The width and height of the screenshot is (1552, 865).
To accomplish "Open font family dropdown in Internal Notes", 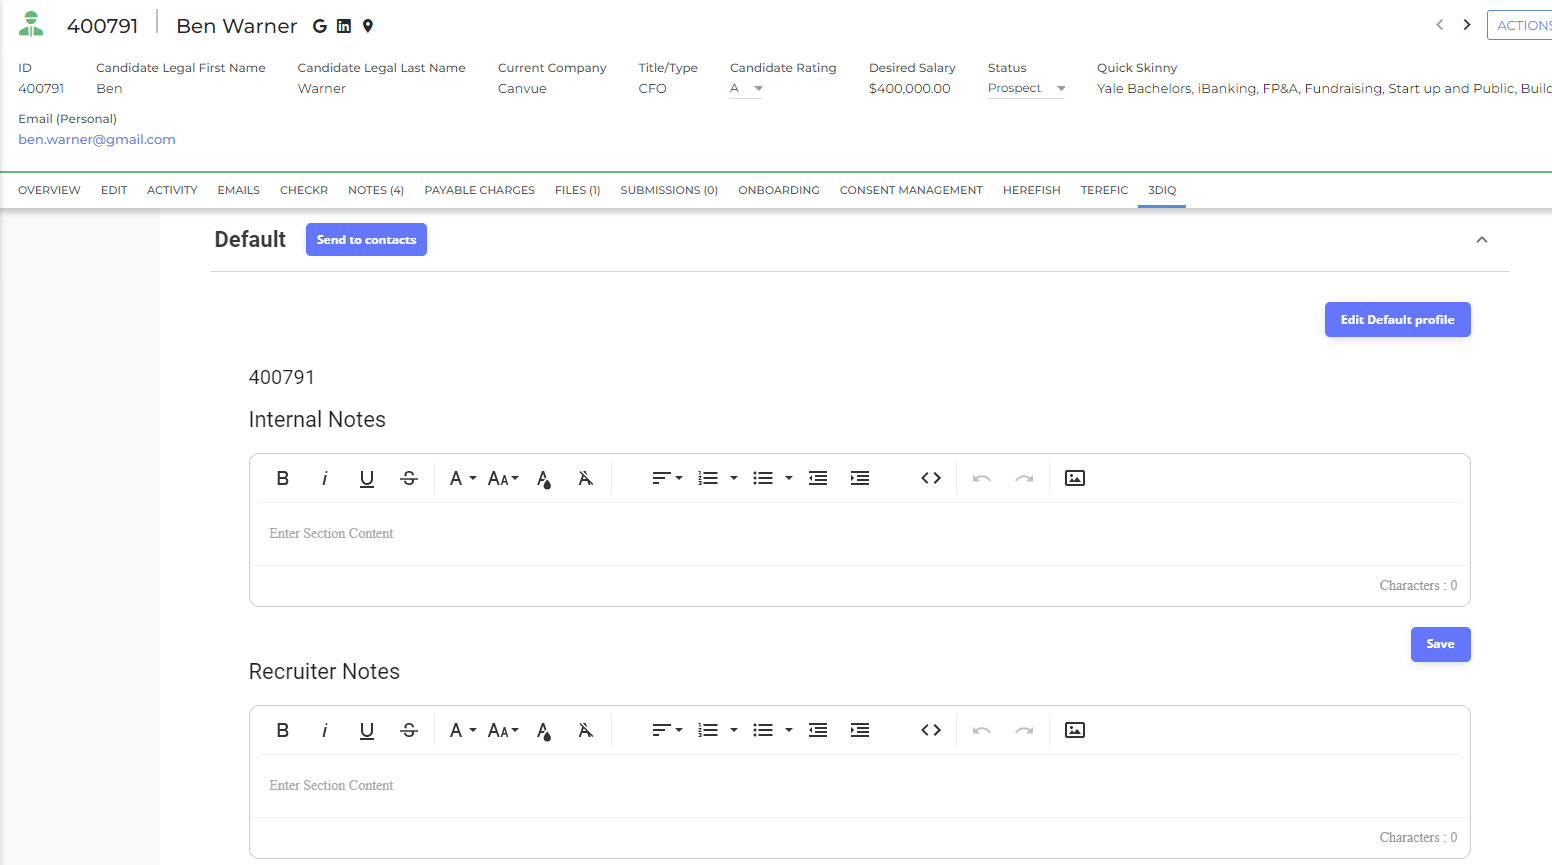I will tap(463, 478).
